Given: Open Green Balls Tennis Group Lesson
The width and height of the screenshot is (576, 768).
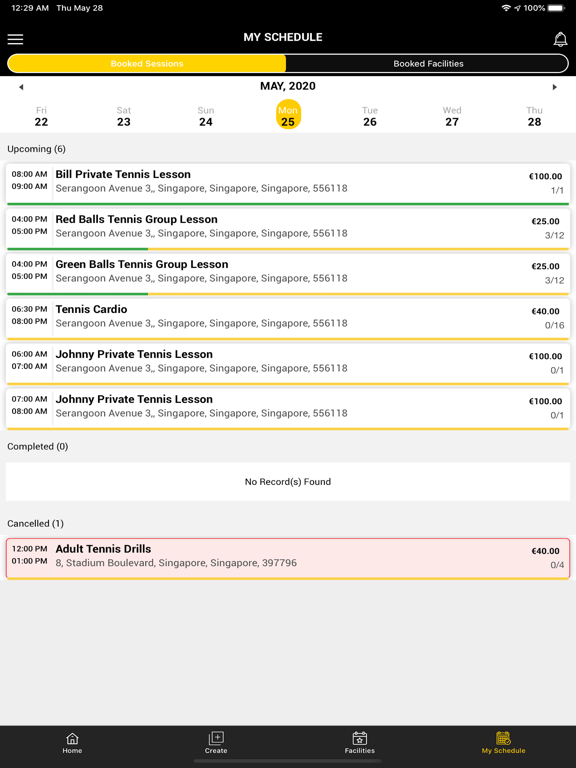Looking at the screenshot, I should (x=288, y=274).
